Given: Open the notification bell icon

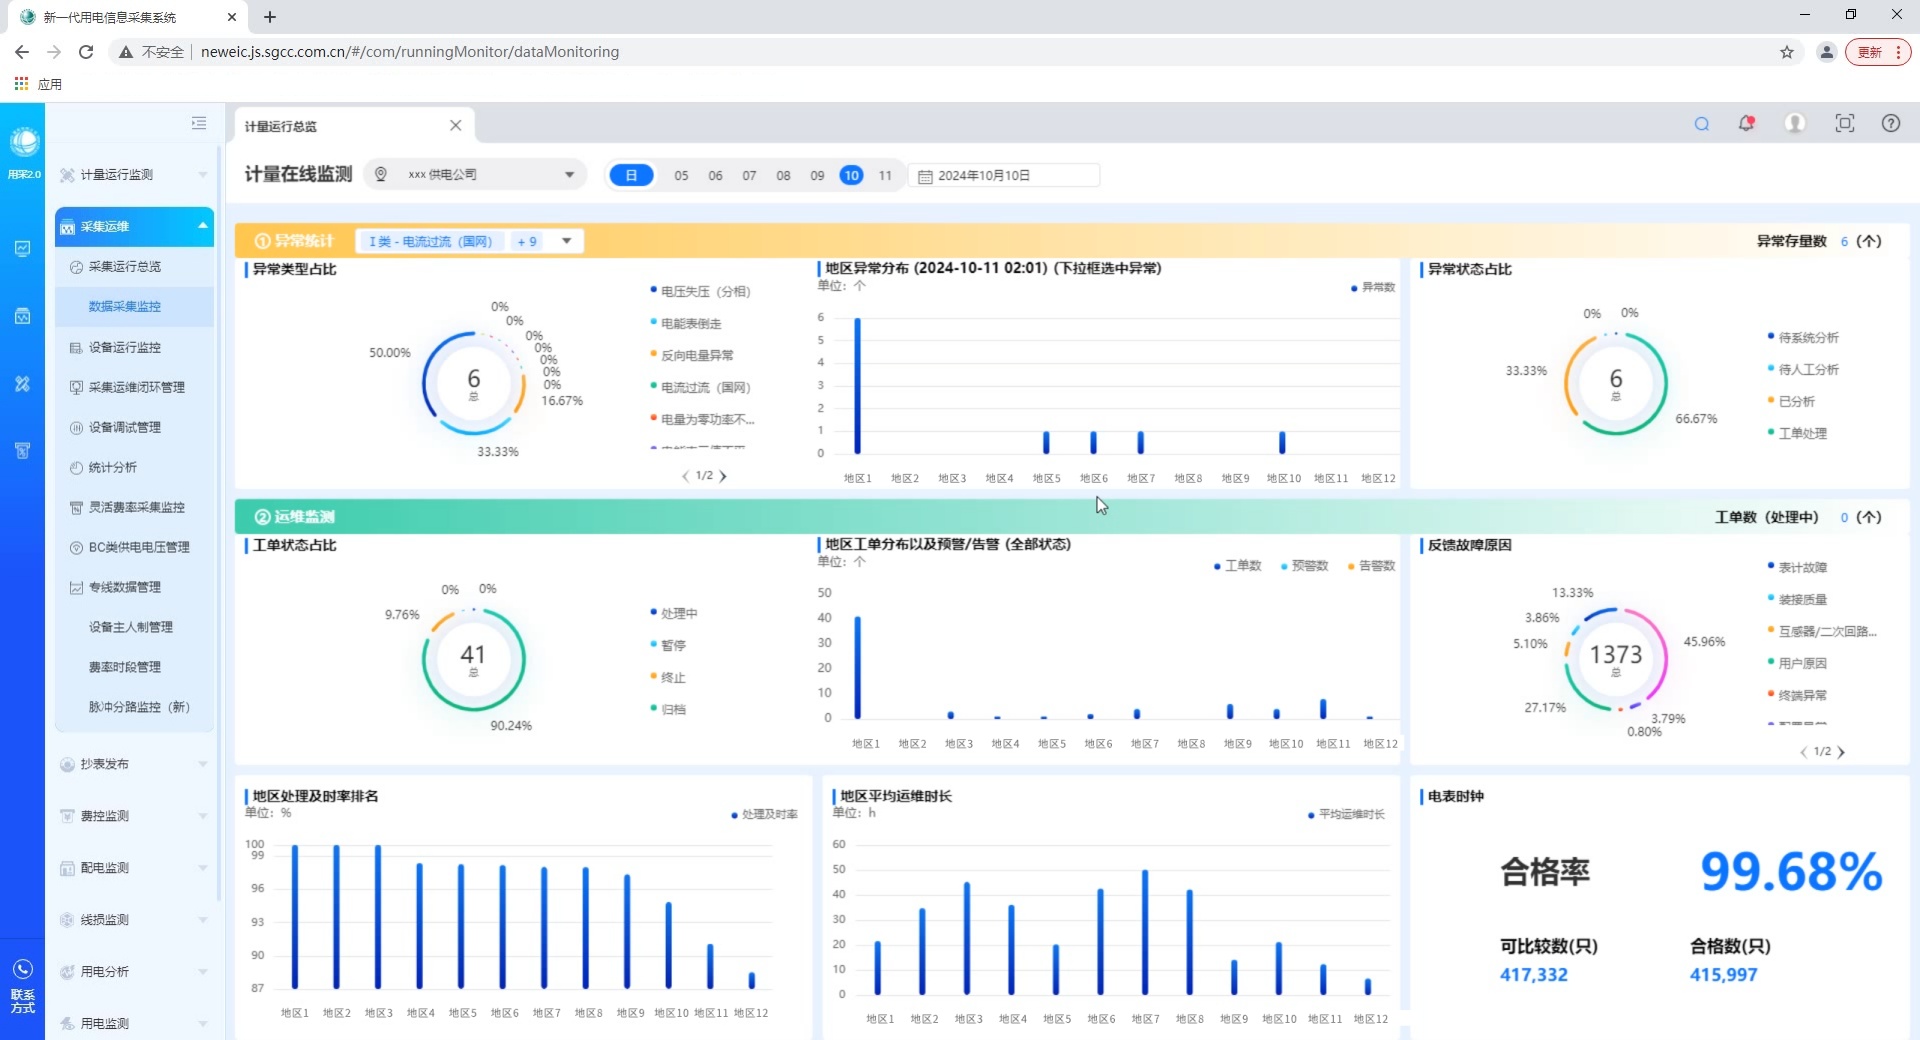Looking at the screenshot, I should [x=1746, y=124].
